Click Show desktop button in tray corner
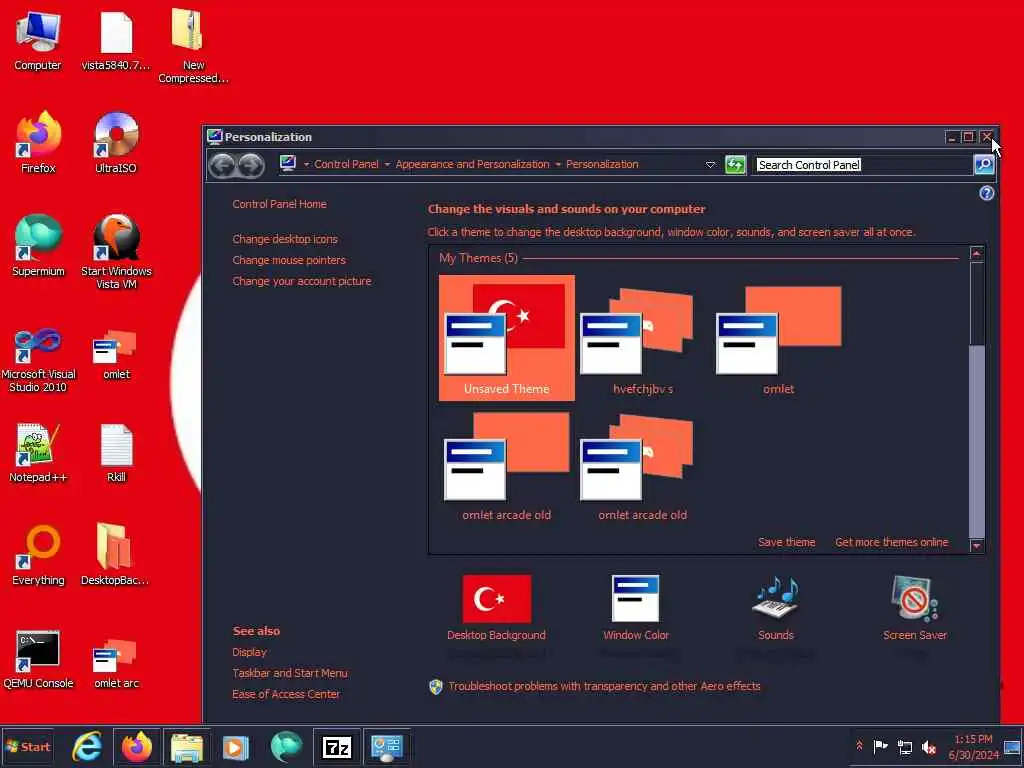The height and width of the screenshot is (768, 1024). (1013, 746)
